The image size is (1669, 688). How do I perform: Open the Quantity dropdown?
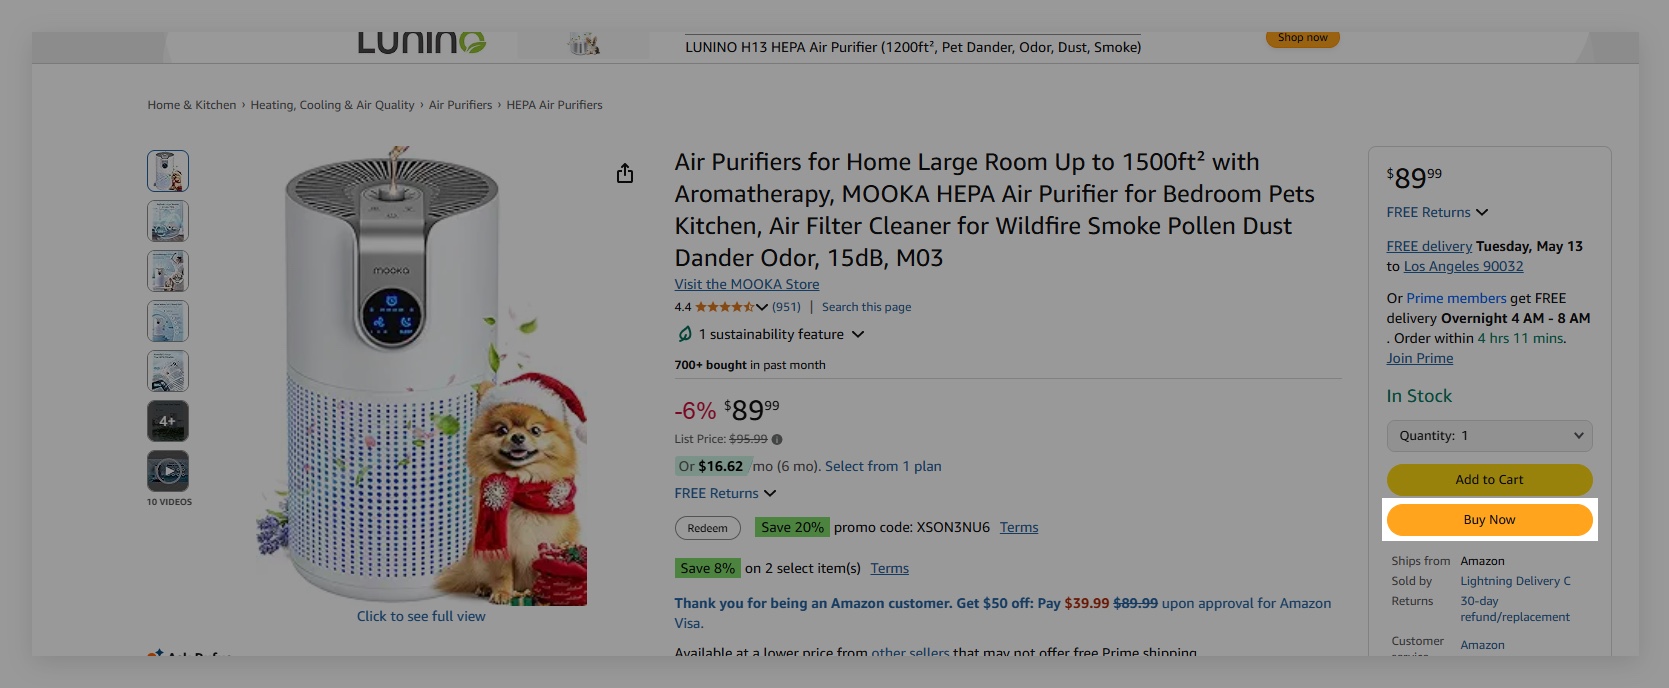[x=1489, y=436]
